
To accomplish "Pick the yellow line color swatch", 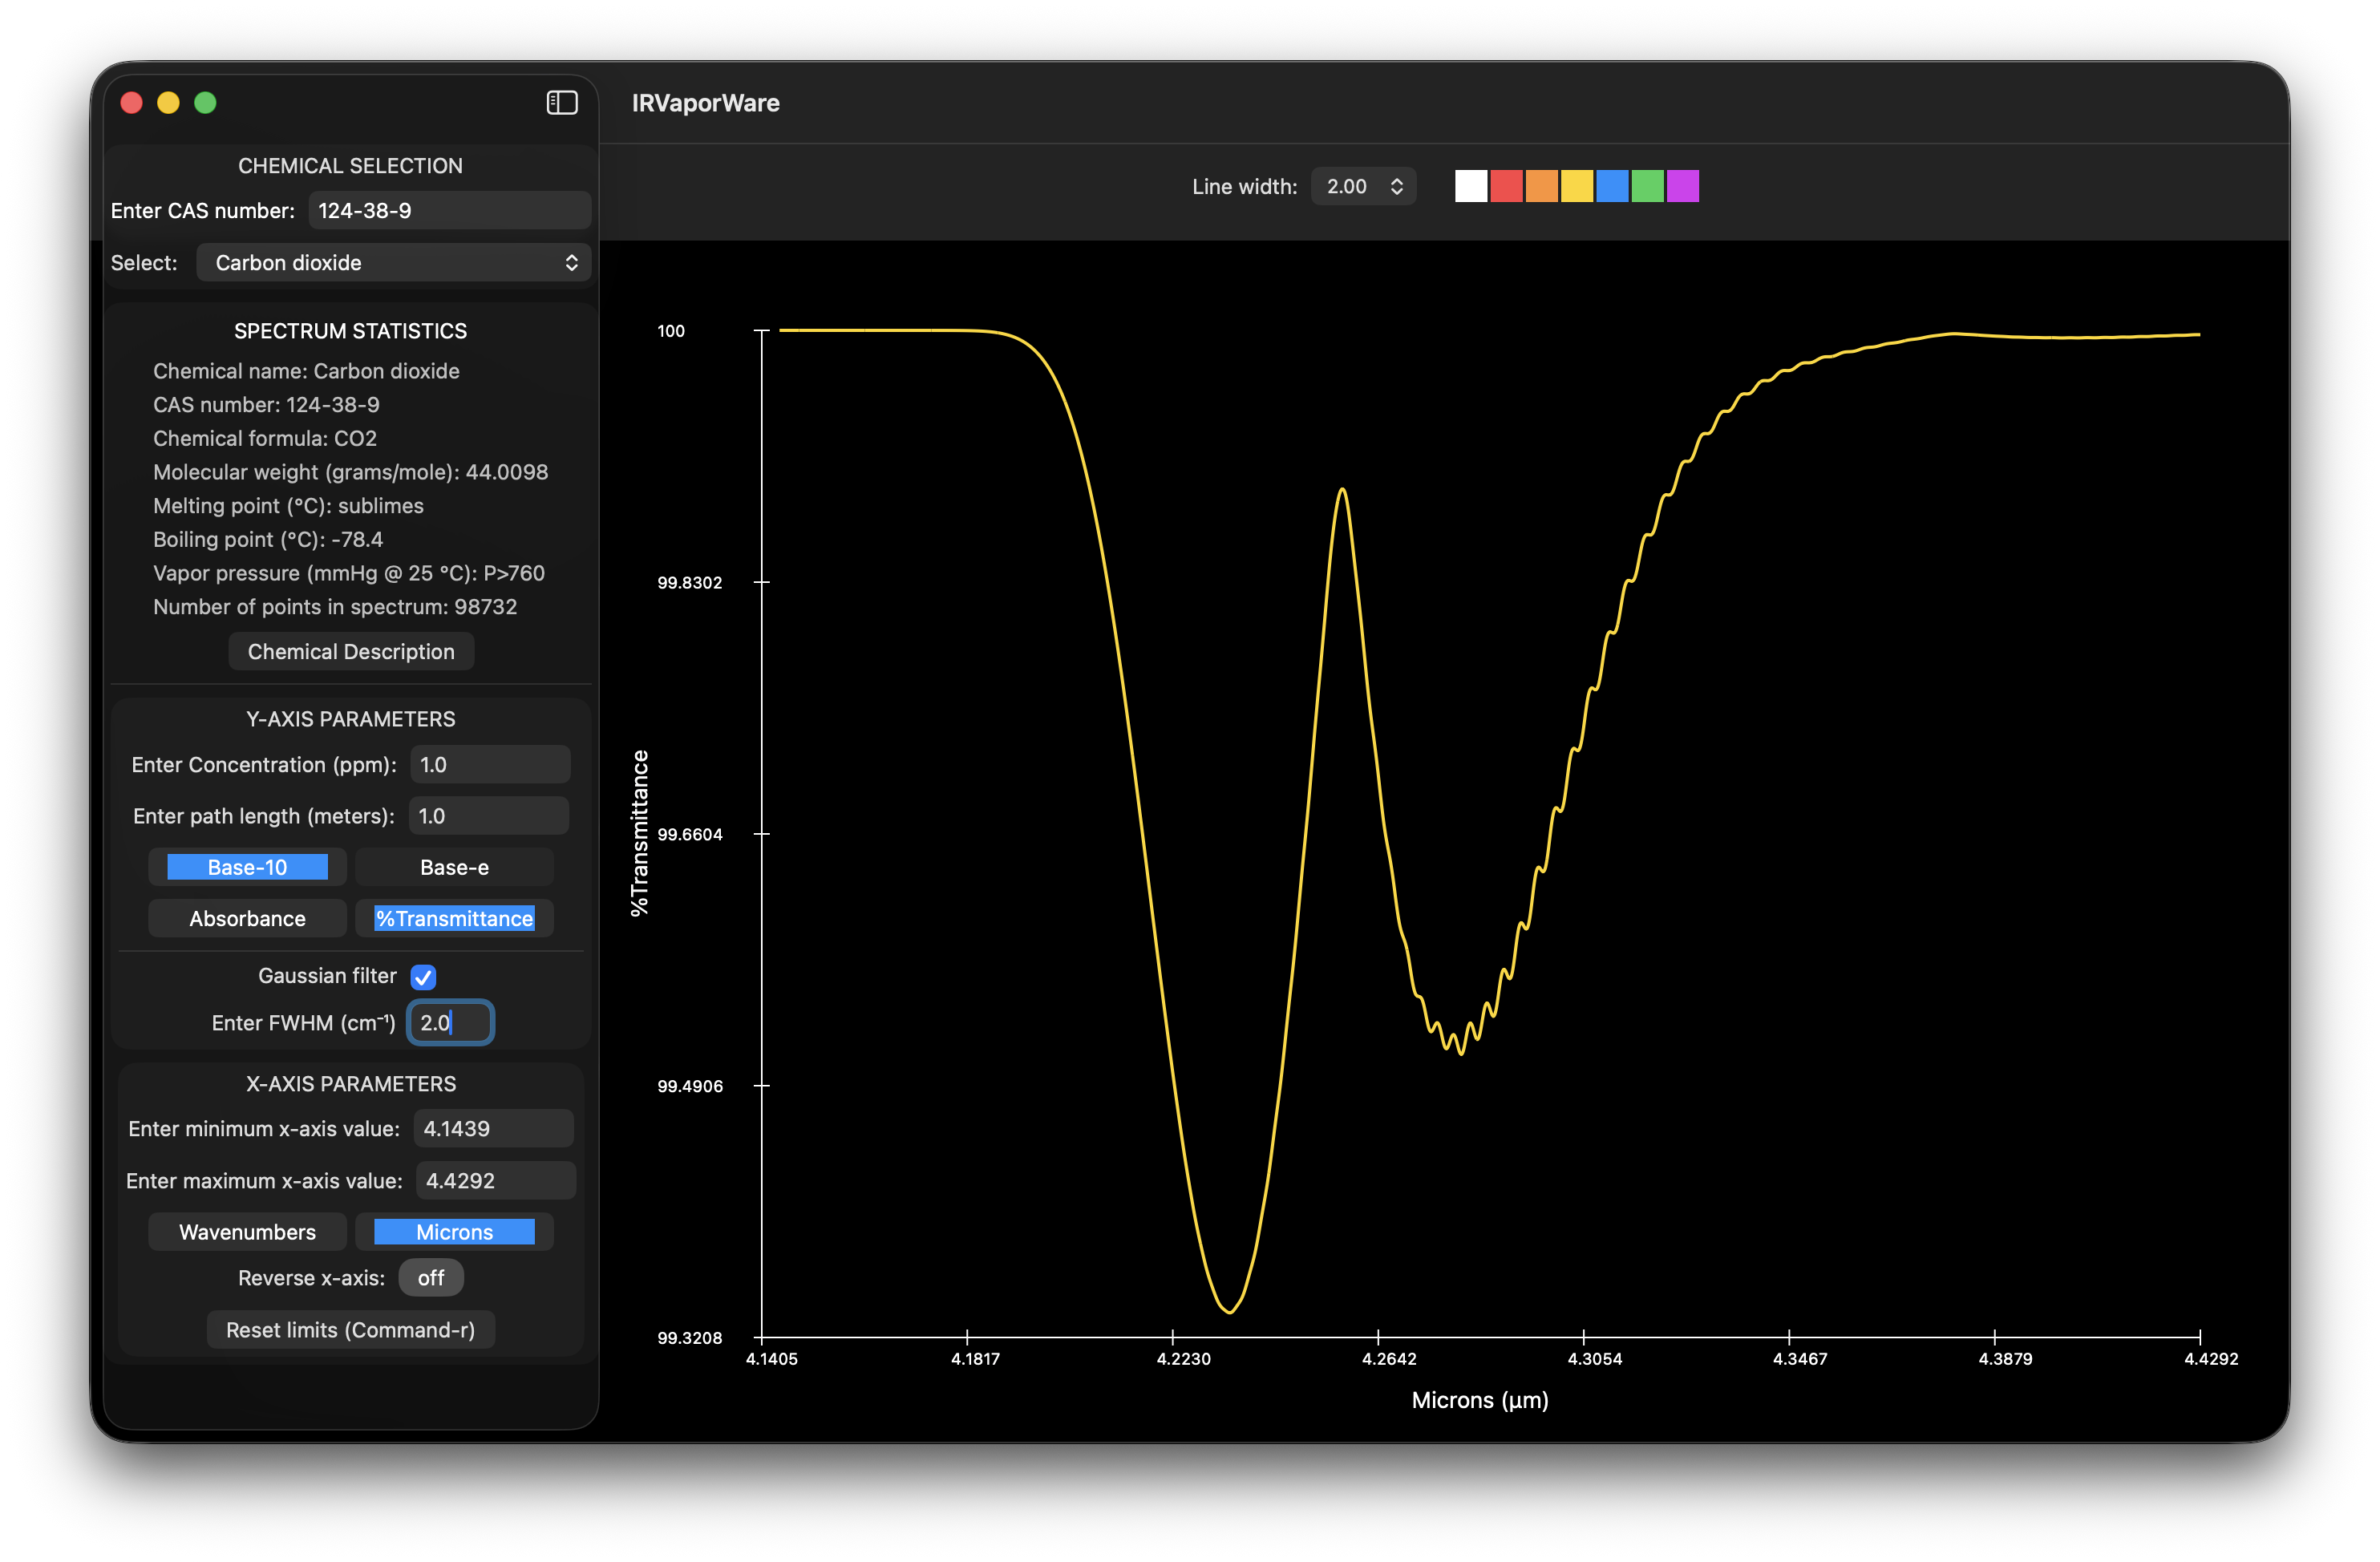I will (x=1577, y=186).
